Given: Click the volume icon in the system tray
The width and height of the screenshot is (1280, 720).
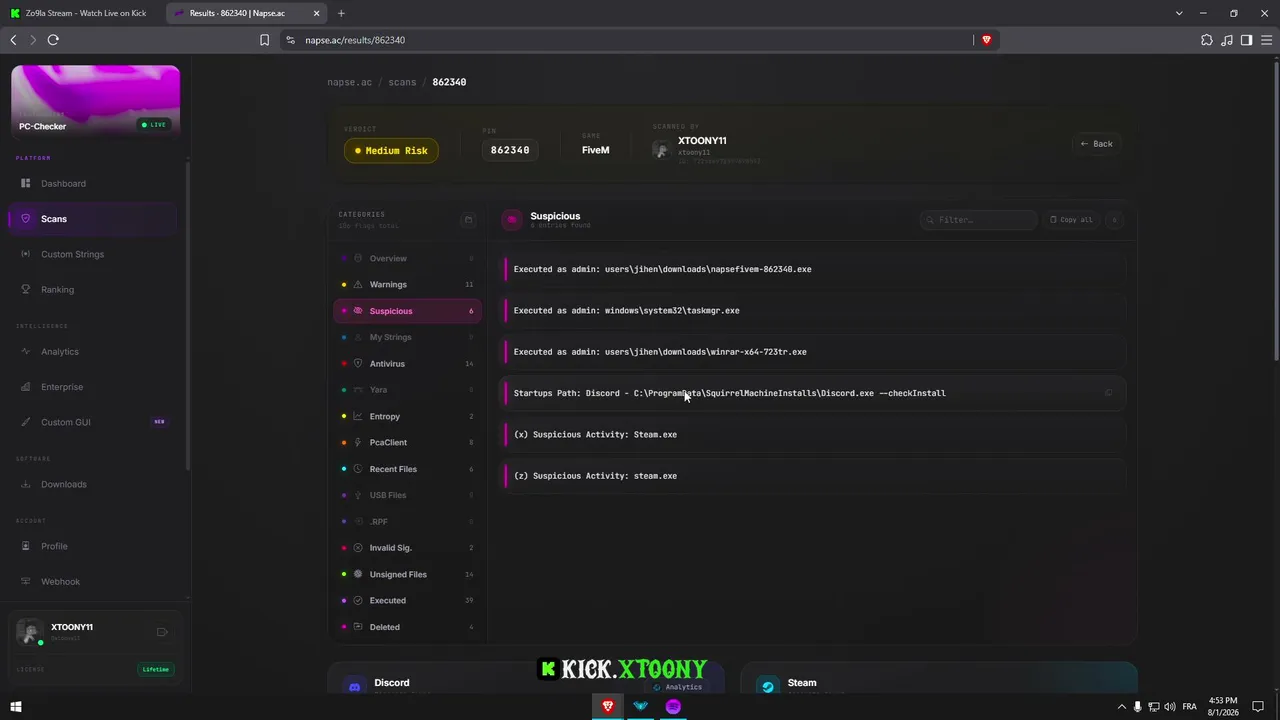Looking at the screenshot, I should coord(1170,707).
